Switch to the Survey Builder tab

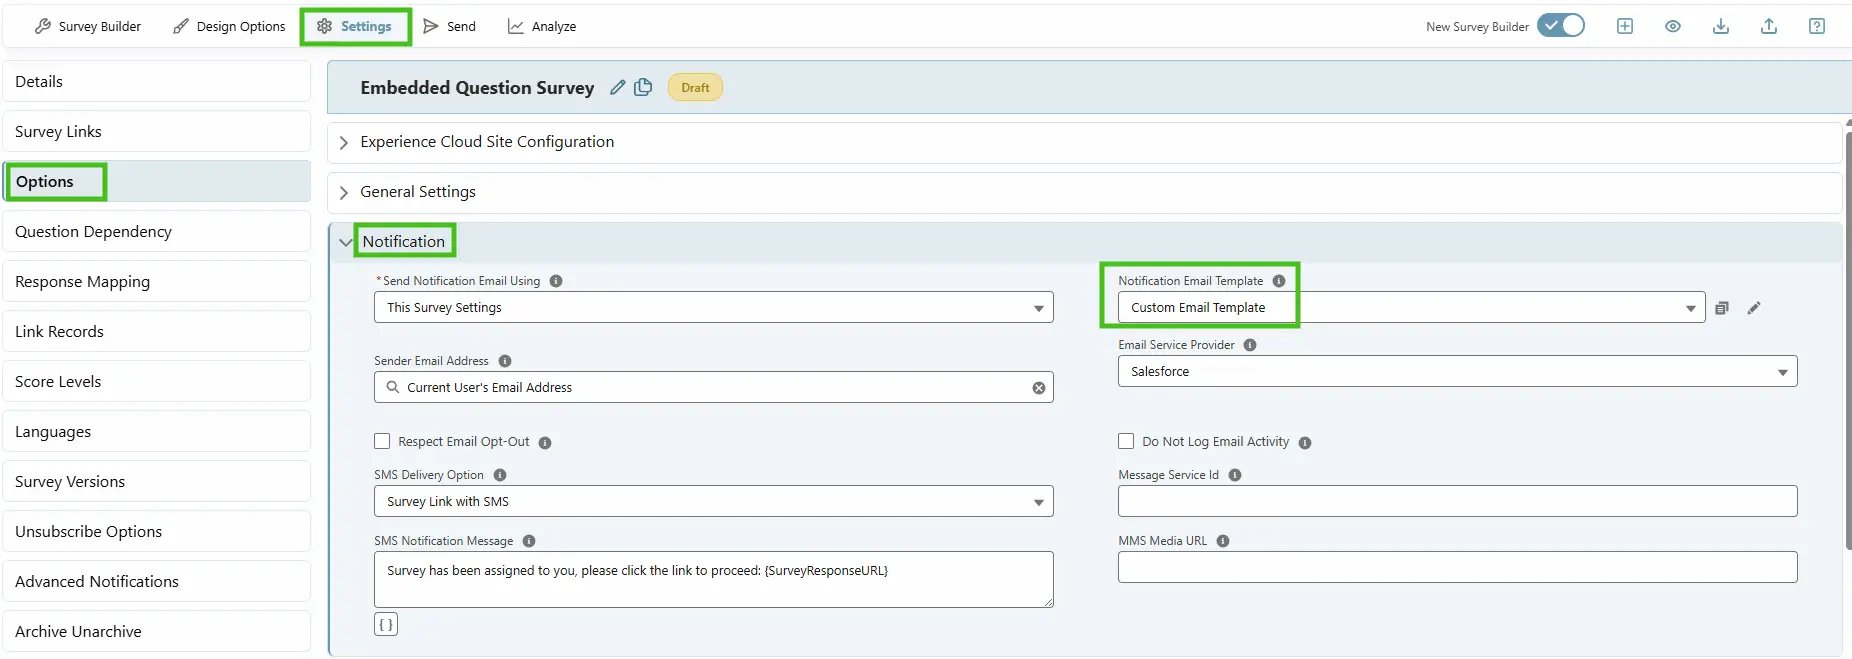point(88,26)
